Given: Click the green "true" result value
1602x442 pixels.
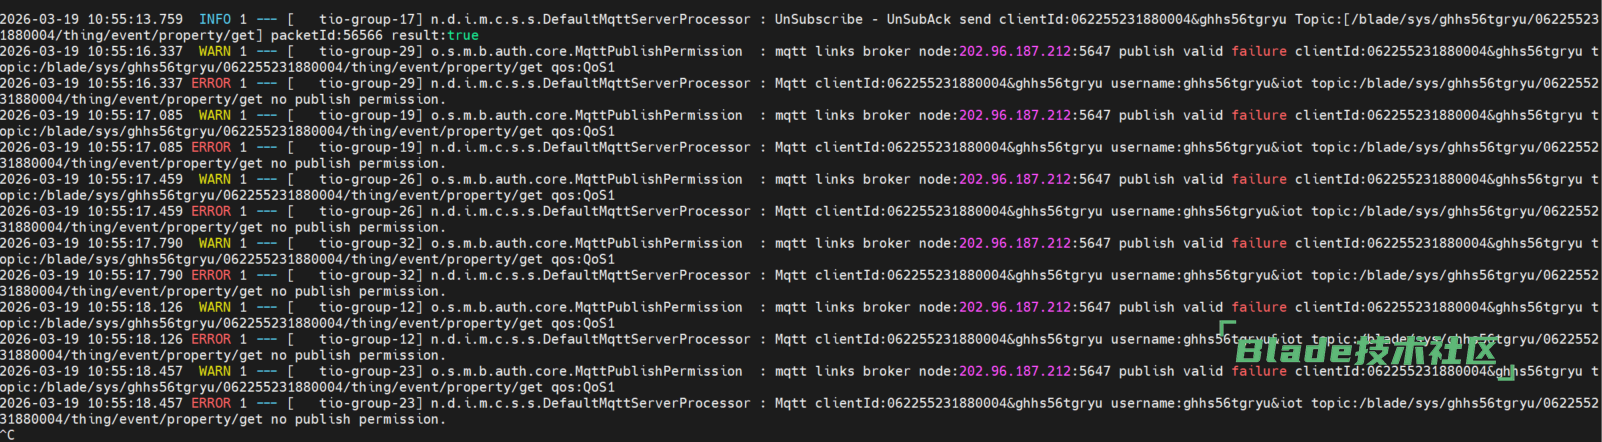Looking at the screenshot, I should pos(463,35).
